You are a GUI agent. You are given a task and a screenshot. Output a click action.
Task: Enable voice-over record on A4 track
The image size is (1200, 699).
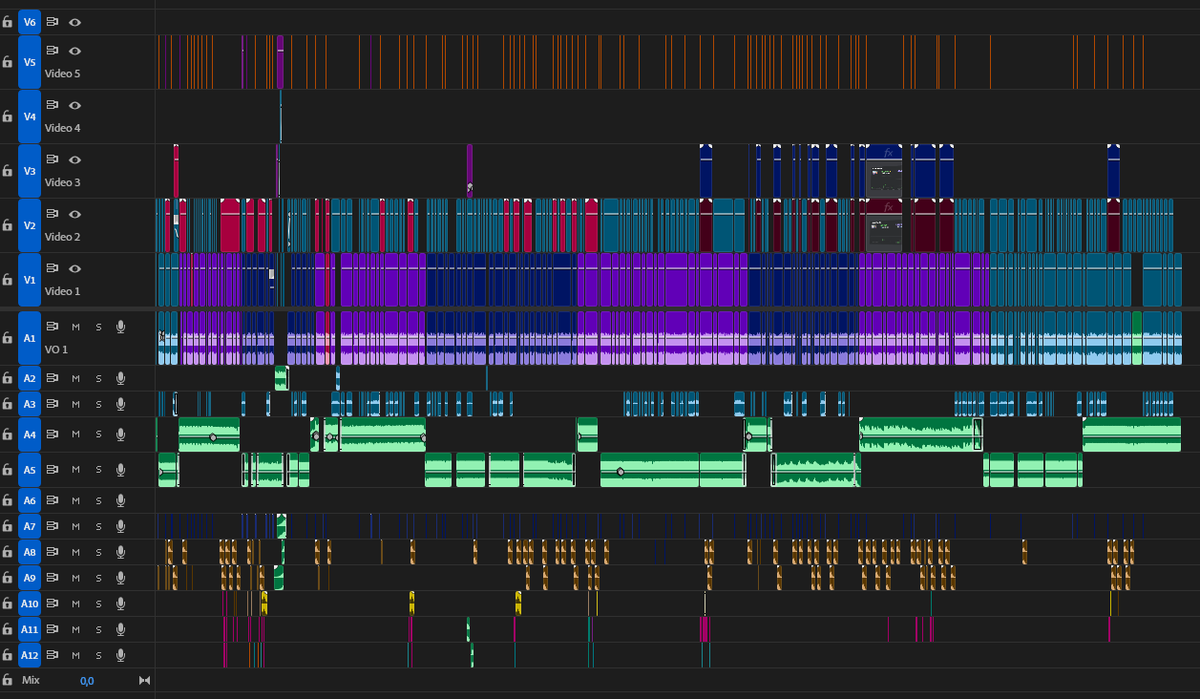coord(120,434)
